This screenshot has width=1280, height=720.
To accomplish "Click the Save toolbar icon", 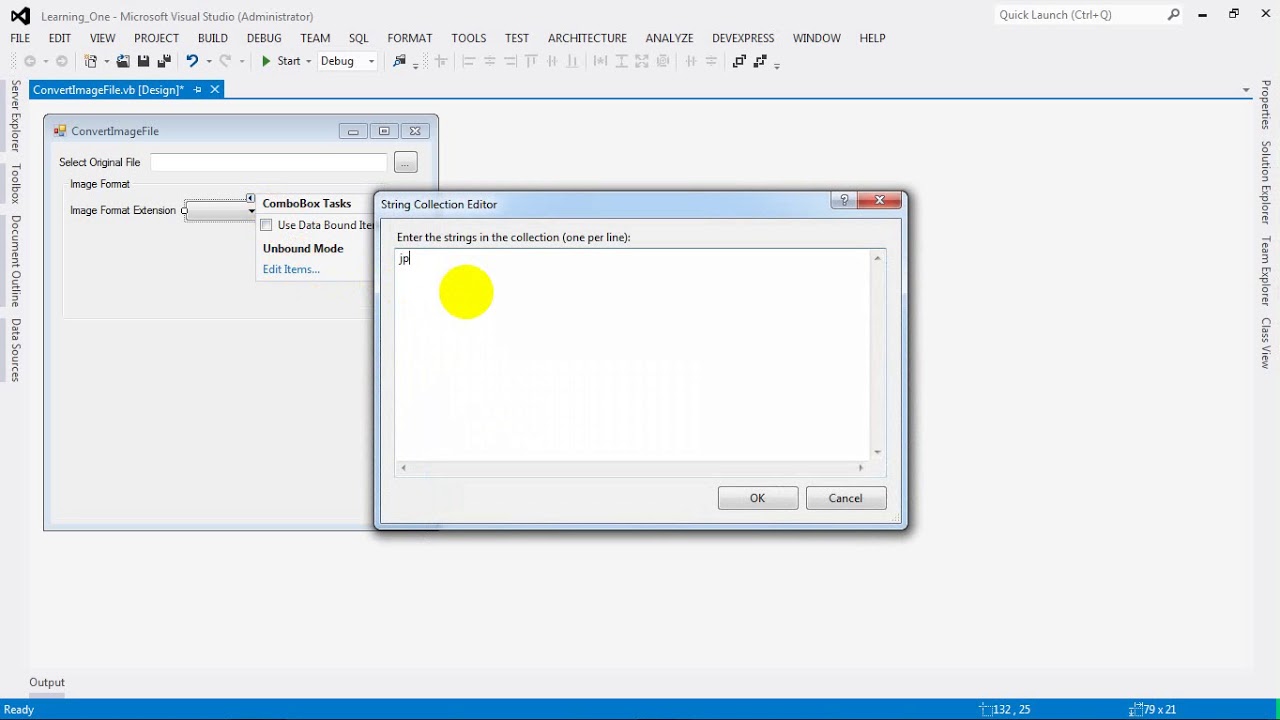I will pos(144,61).
